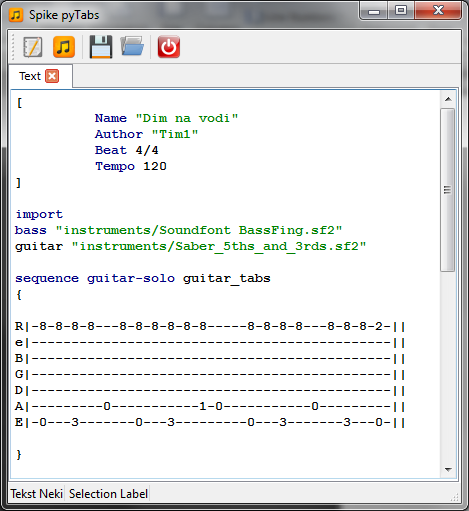
Task: Click the closing curly brace line
Action: tap(19, 455)
